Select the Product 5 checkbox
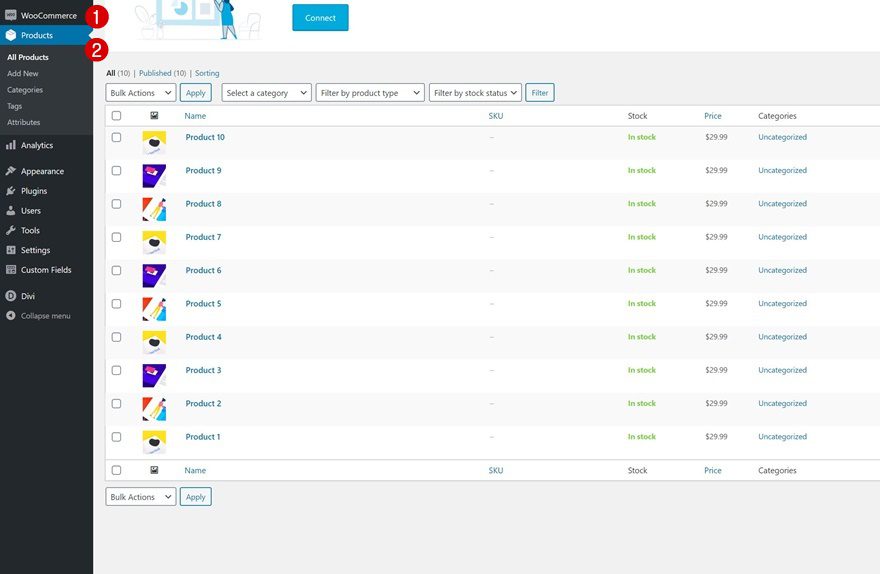The width and height of the screenshot is (880, 574). 116,304
